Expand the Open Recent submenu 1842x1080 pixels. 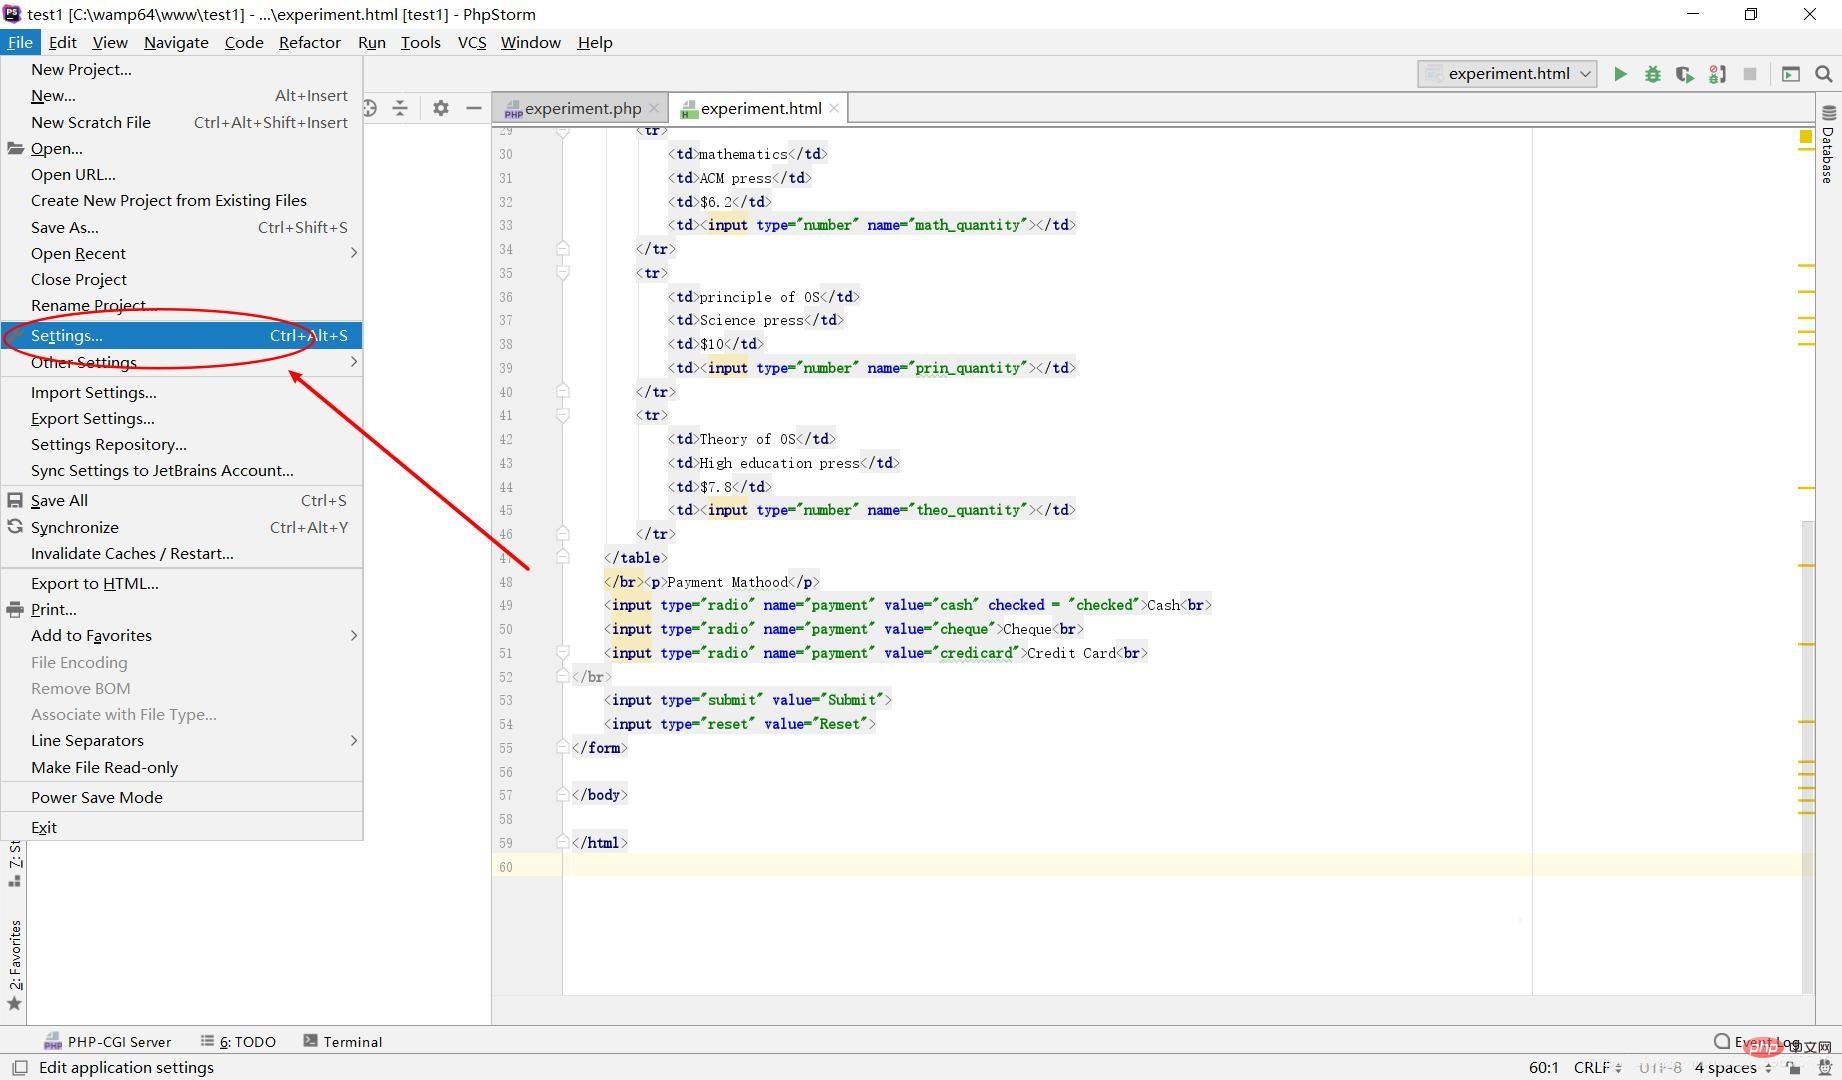pyautogui.click(x=78, y=253)
